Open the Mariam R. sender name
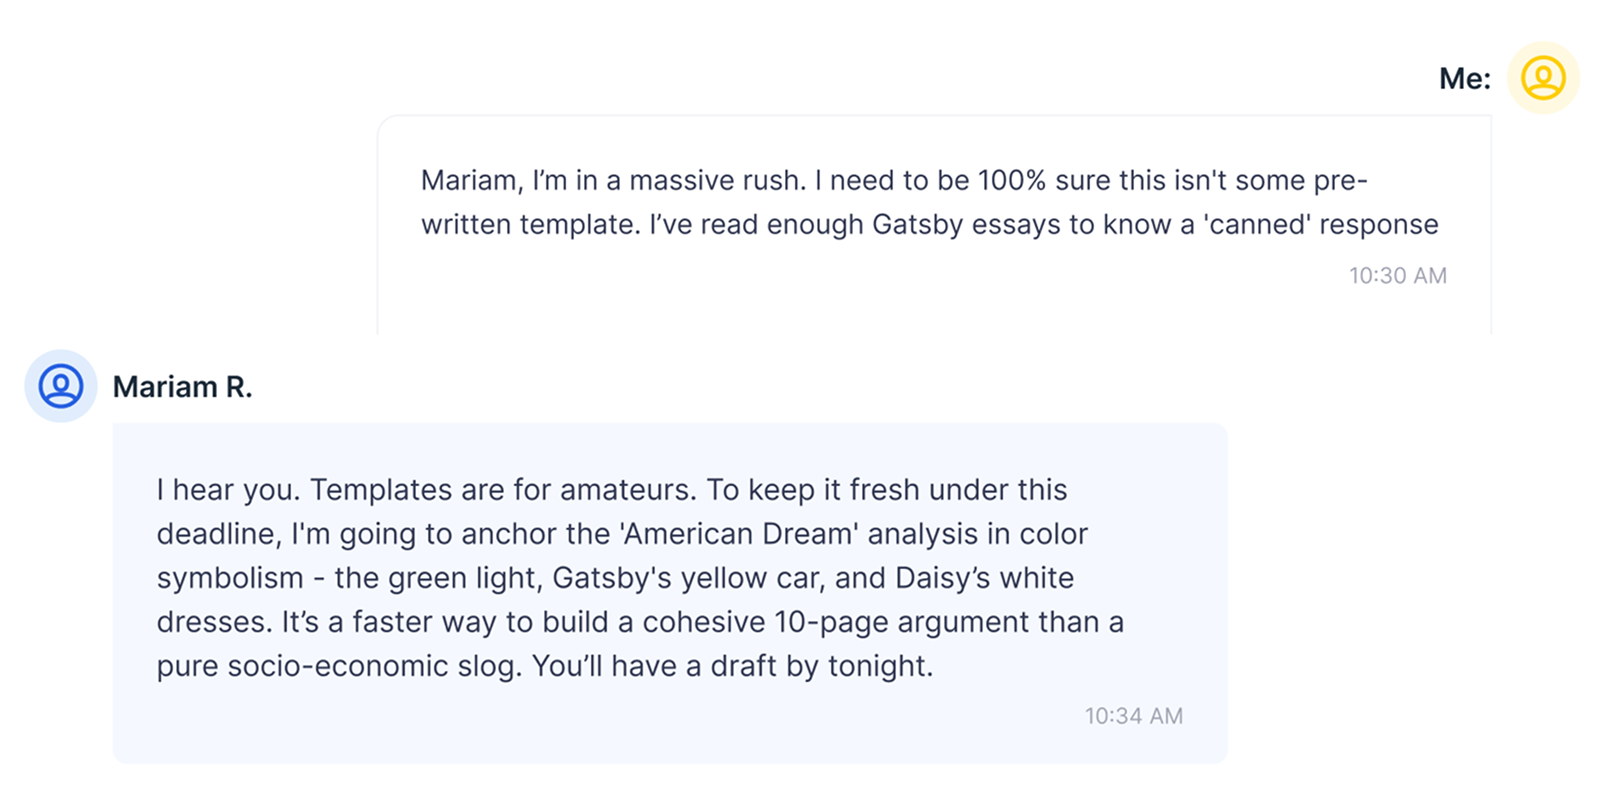 click(182, 387)
